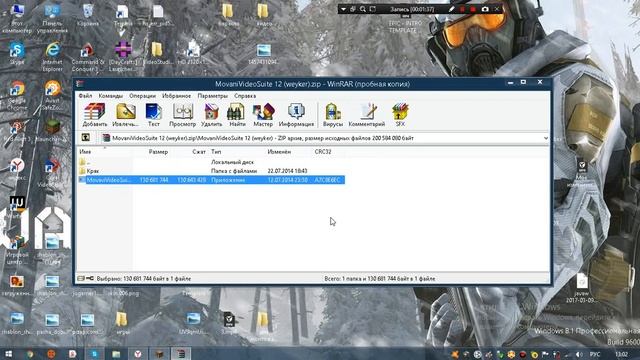640x360 pixels.
Task: Open the Команды menu
Action: coord(111,96)
